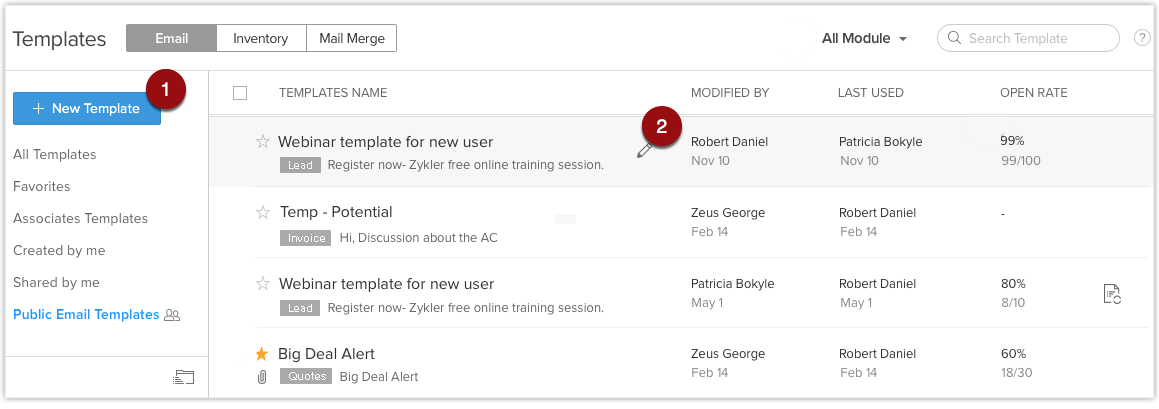
Task: Open the Temp - Potential template
Action: (335, 212)
